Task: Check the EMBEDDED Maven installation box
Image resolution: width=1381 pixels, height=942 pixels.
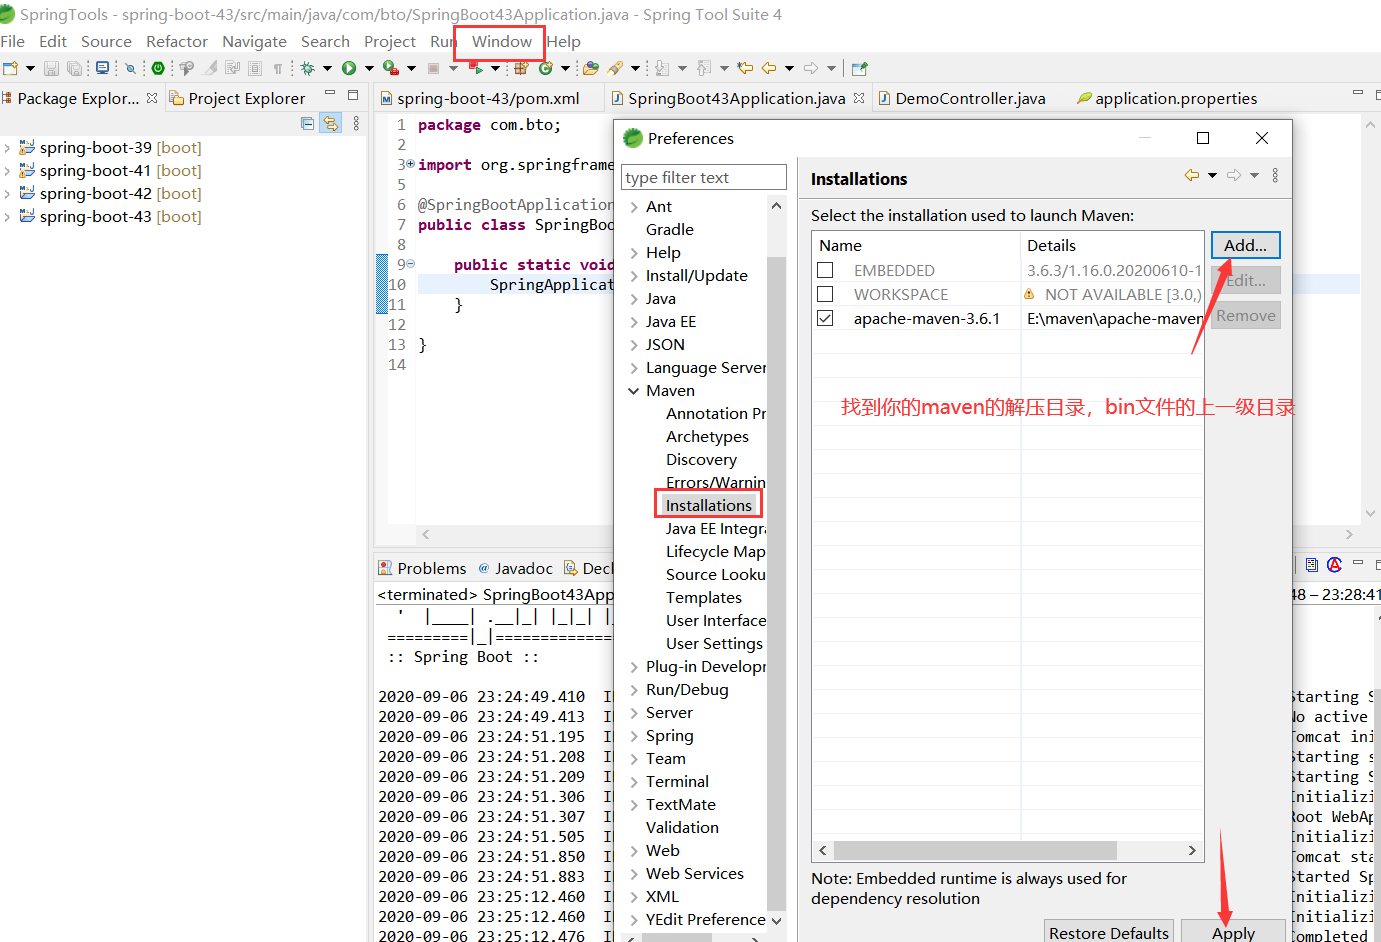Action: [825, 270]
